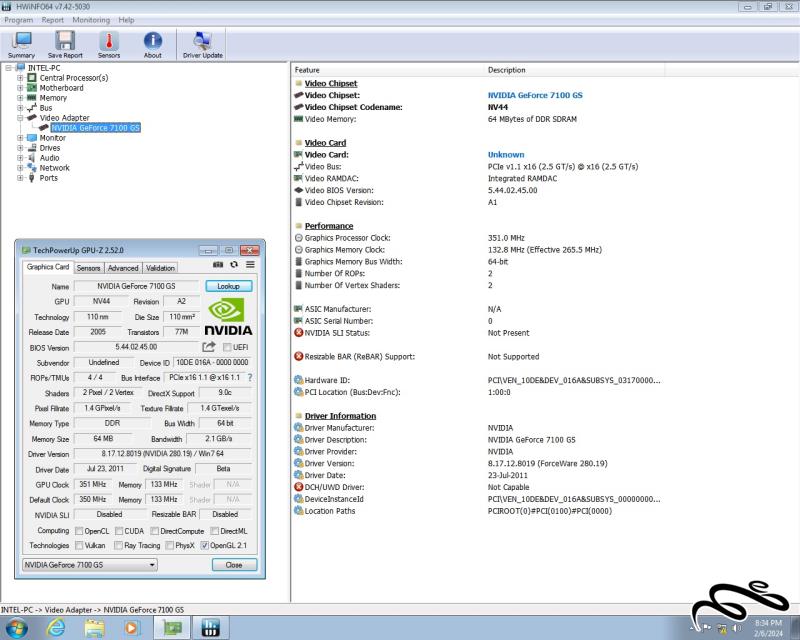
Task: Click the Windows Start orb
Action: click(x=16, y=628)
